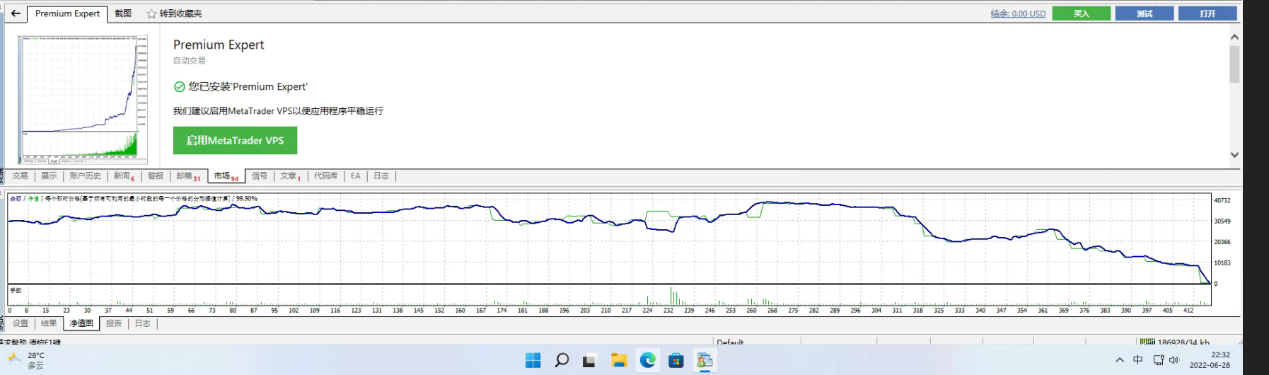
Task: Click the 结余: 0.00 USD link
Action: [x=1017, y=14]
